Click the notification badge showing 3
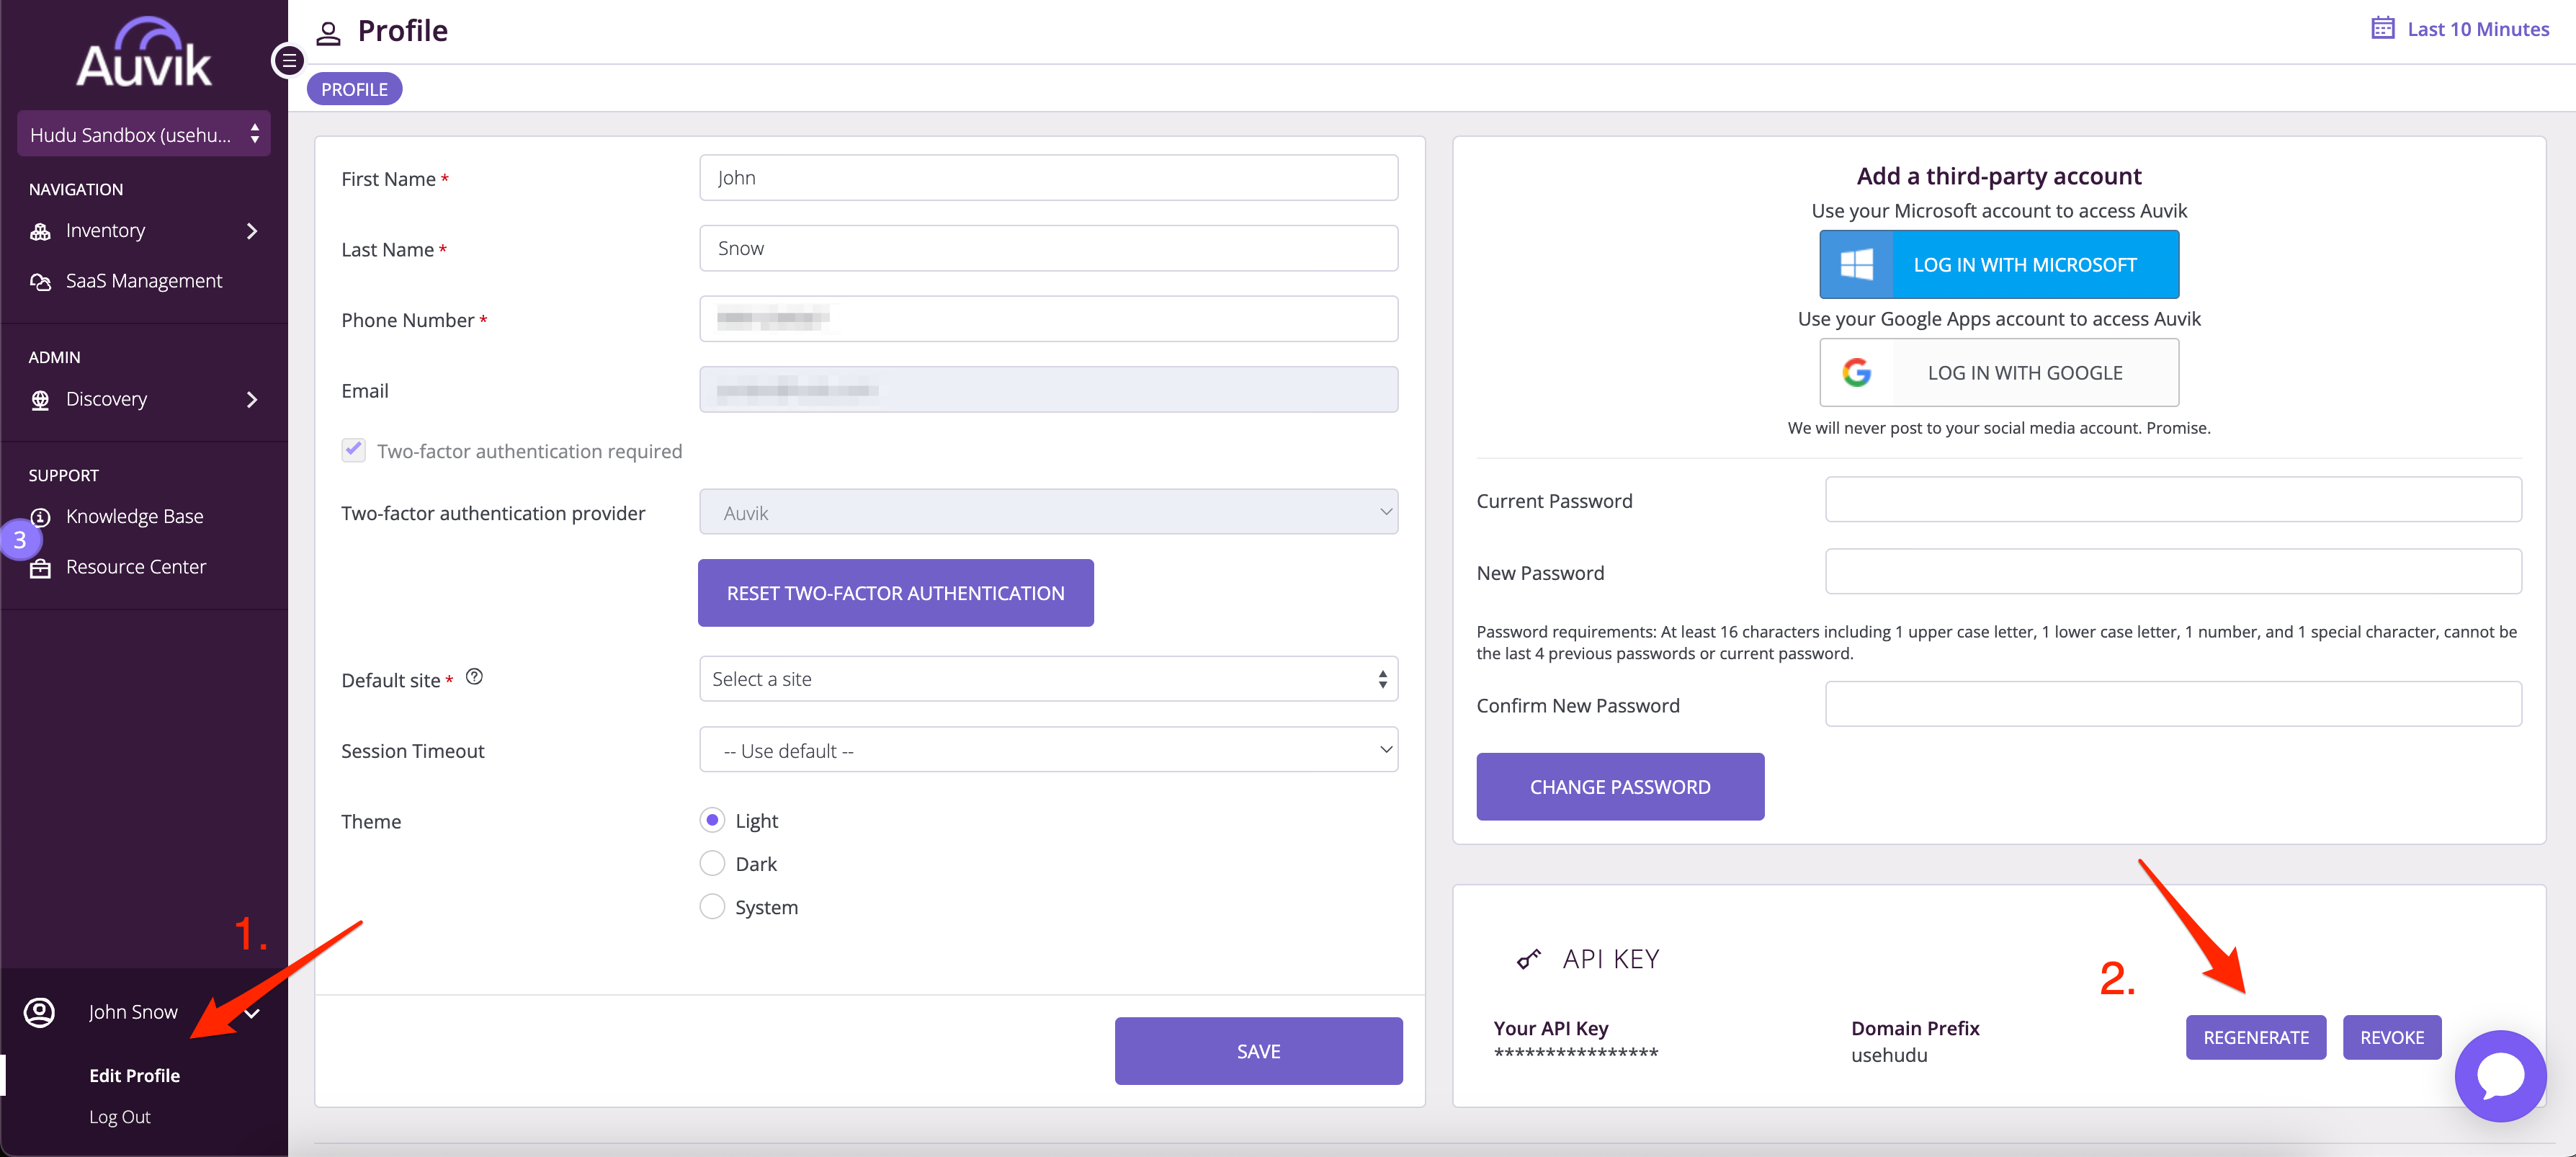 19,540
